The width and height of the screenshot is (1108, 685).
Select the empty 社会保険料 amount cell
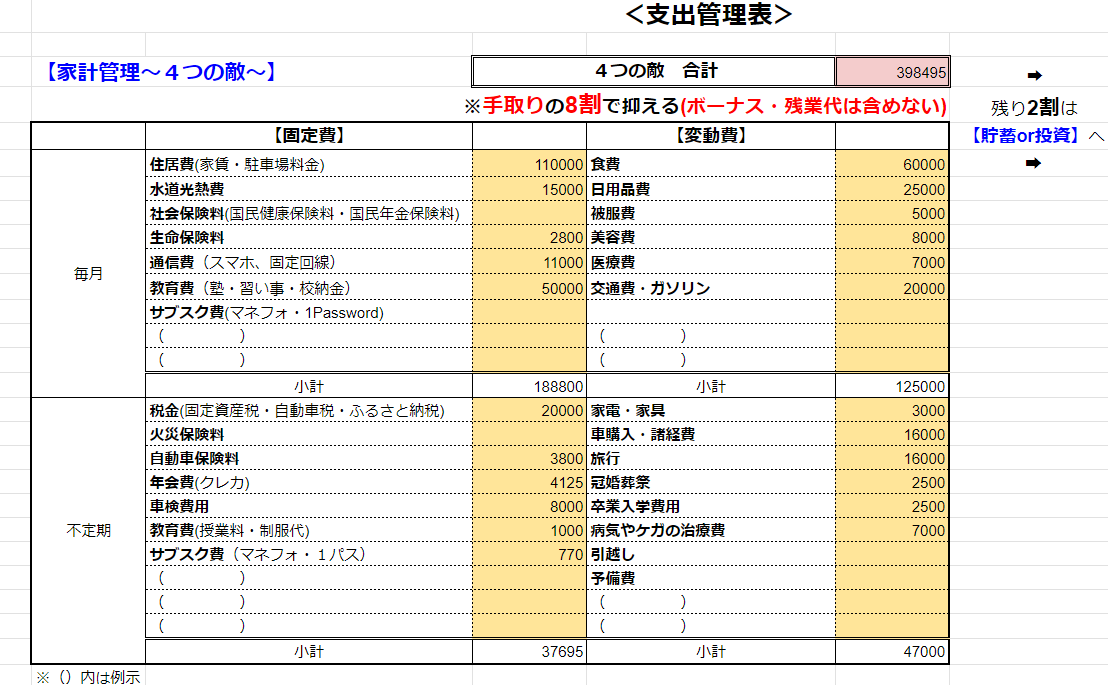pos(529,213)
